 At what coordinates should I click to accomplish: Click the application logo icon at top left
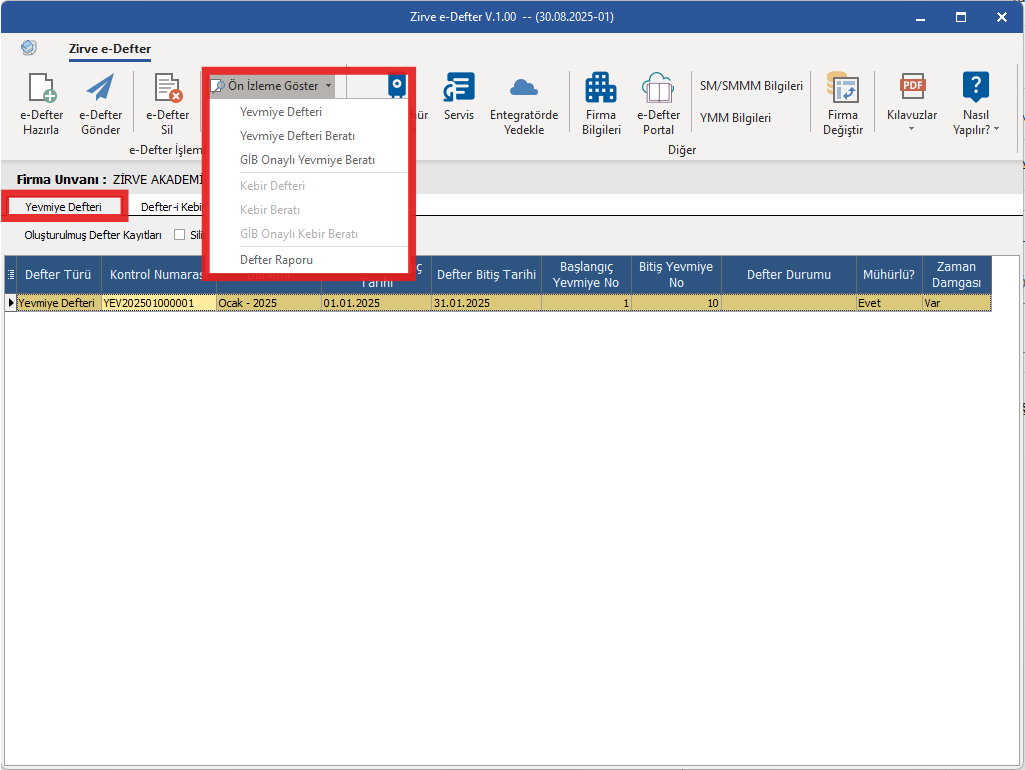click(29, 48)
